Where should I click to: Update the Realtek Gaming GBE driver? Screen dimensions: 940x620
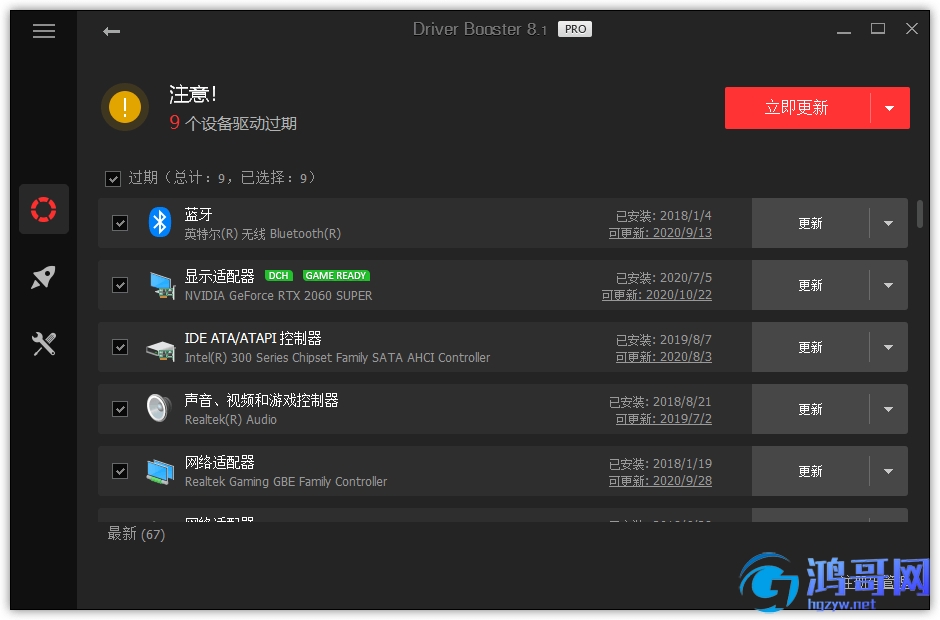point(811,471)
